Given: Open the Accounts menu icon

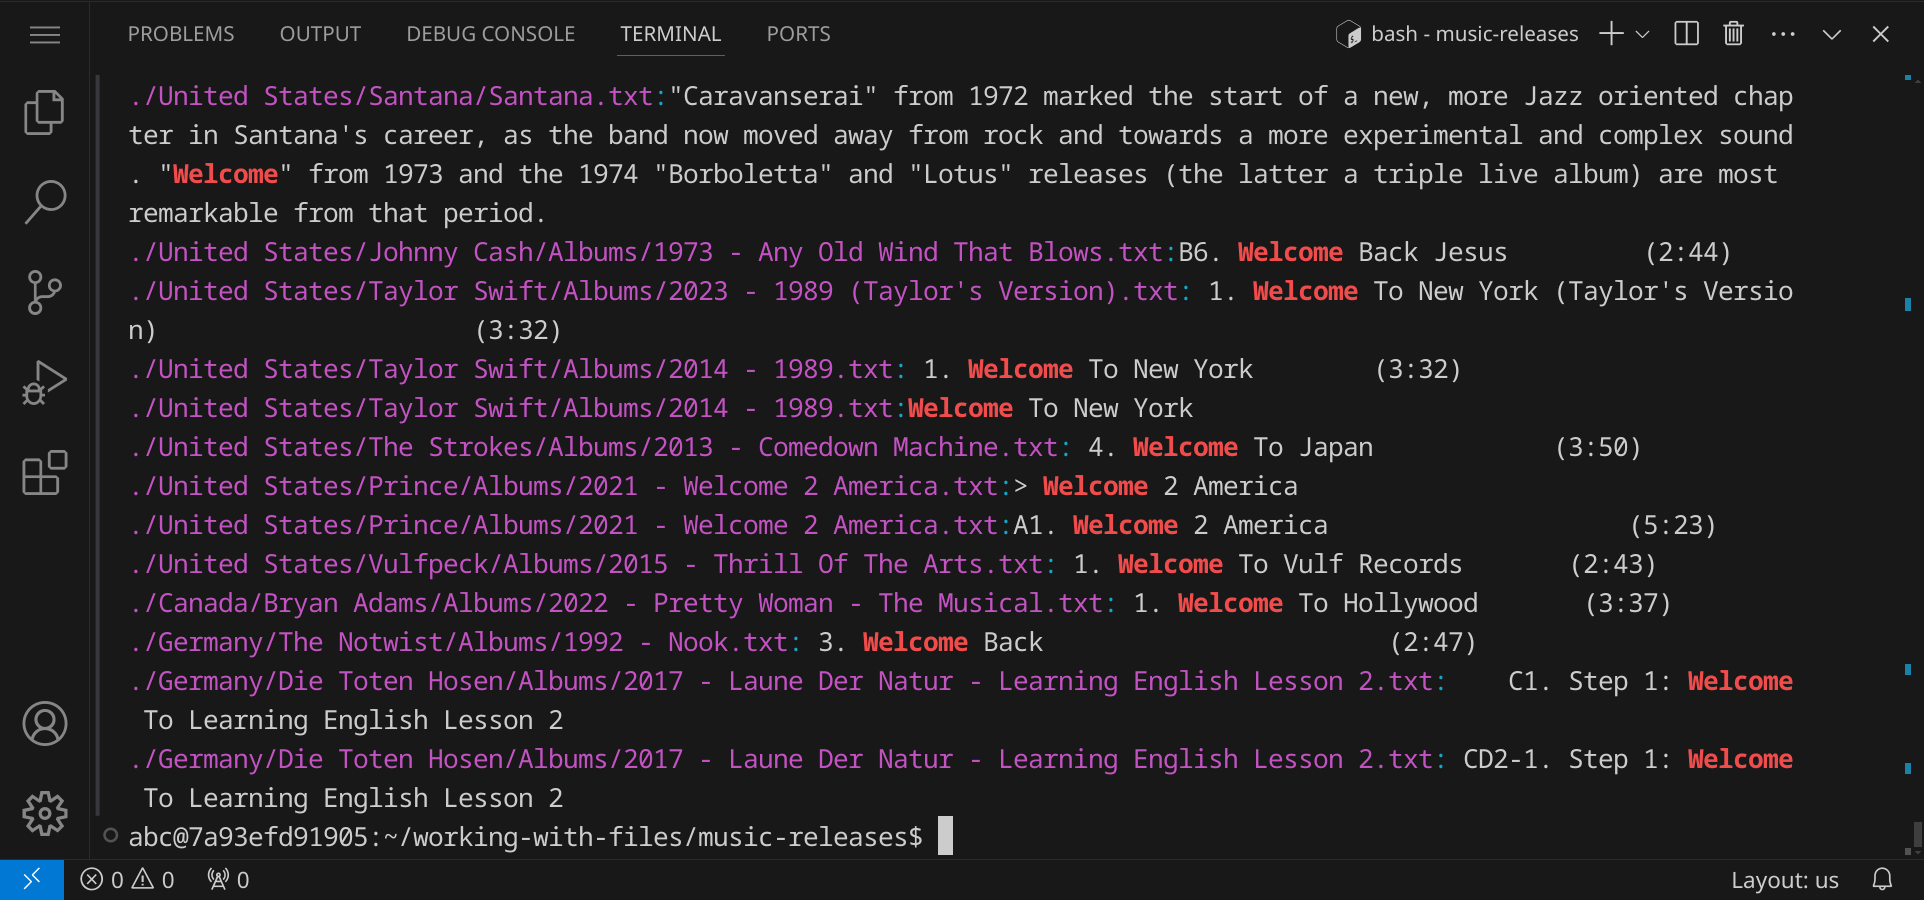Looking at the screenshot, I should [44, 724].
